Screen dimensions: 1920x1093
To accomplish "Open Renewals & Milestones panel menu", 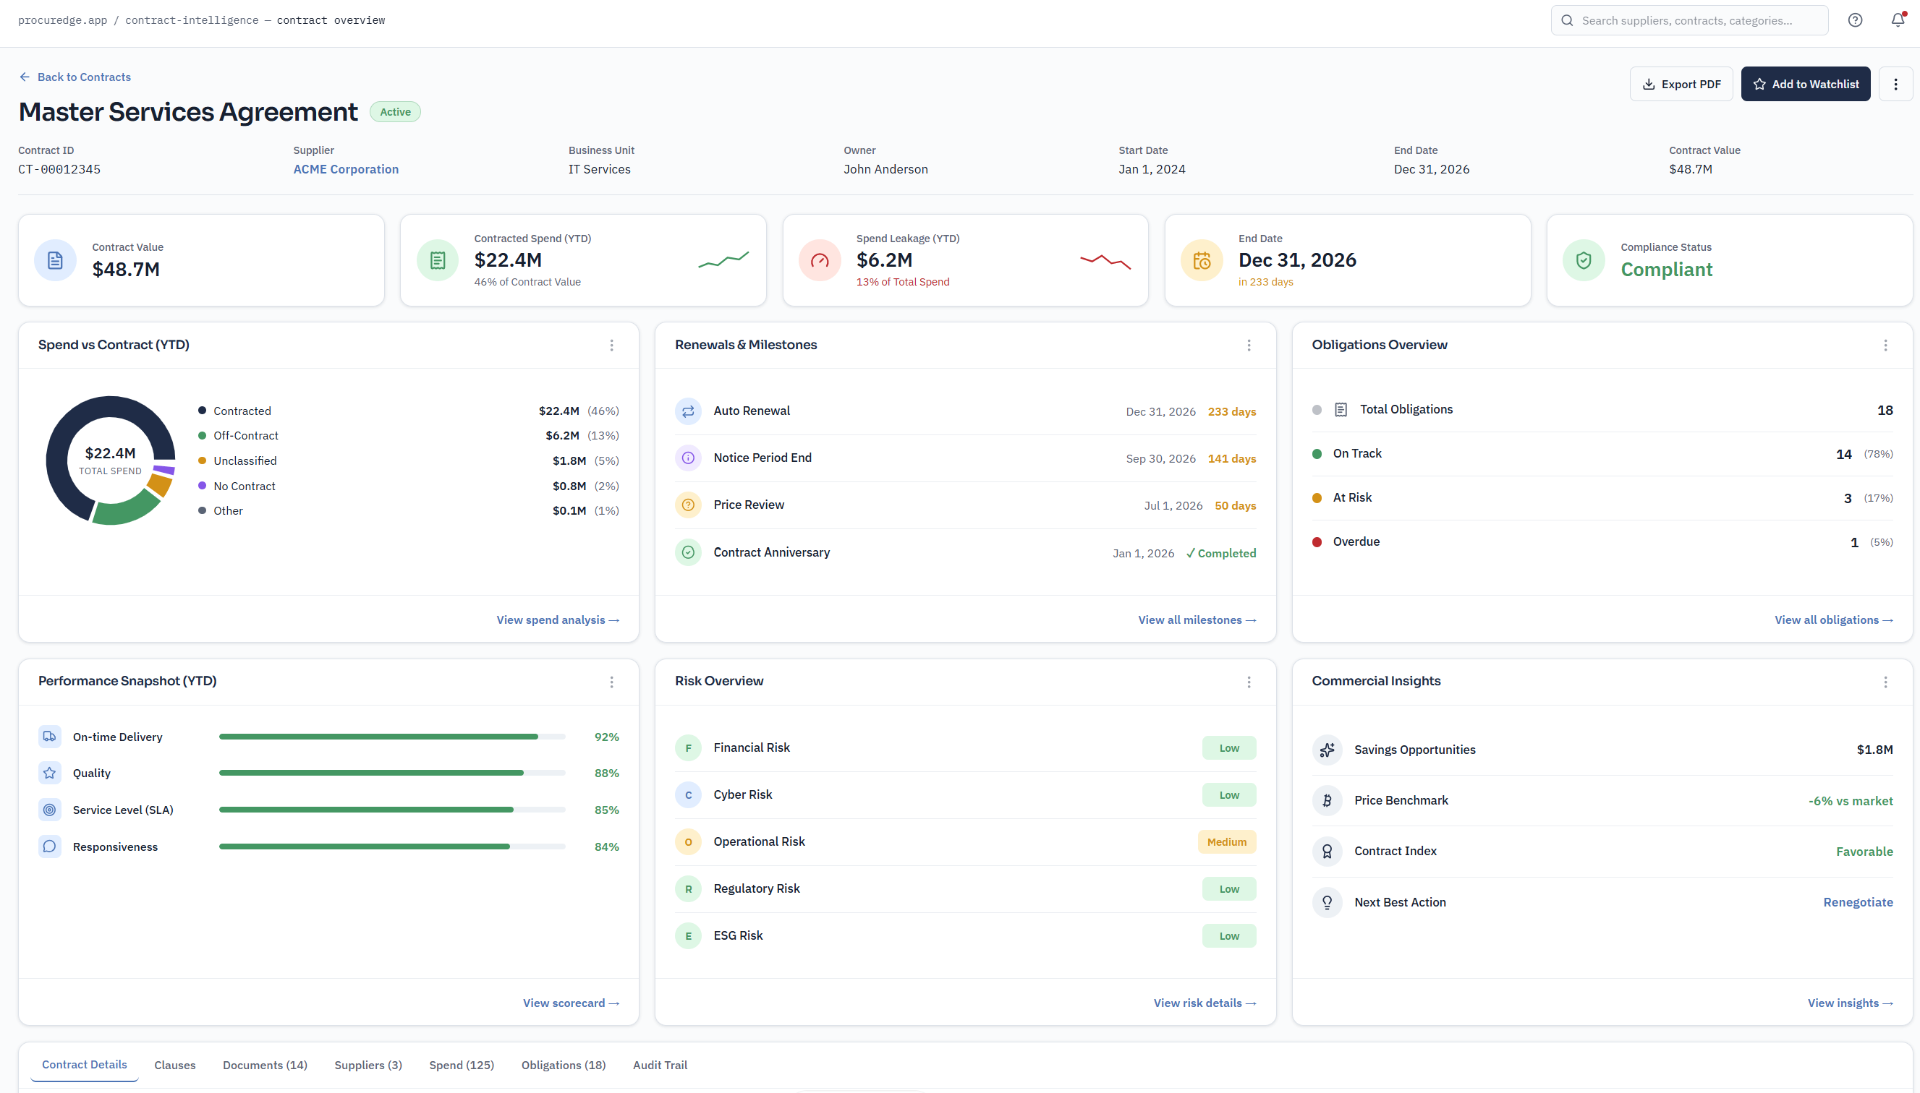I will (1249, 345).
